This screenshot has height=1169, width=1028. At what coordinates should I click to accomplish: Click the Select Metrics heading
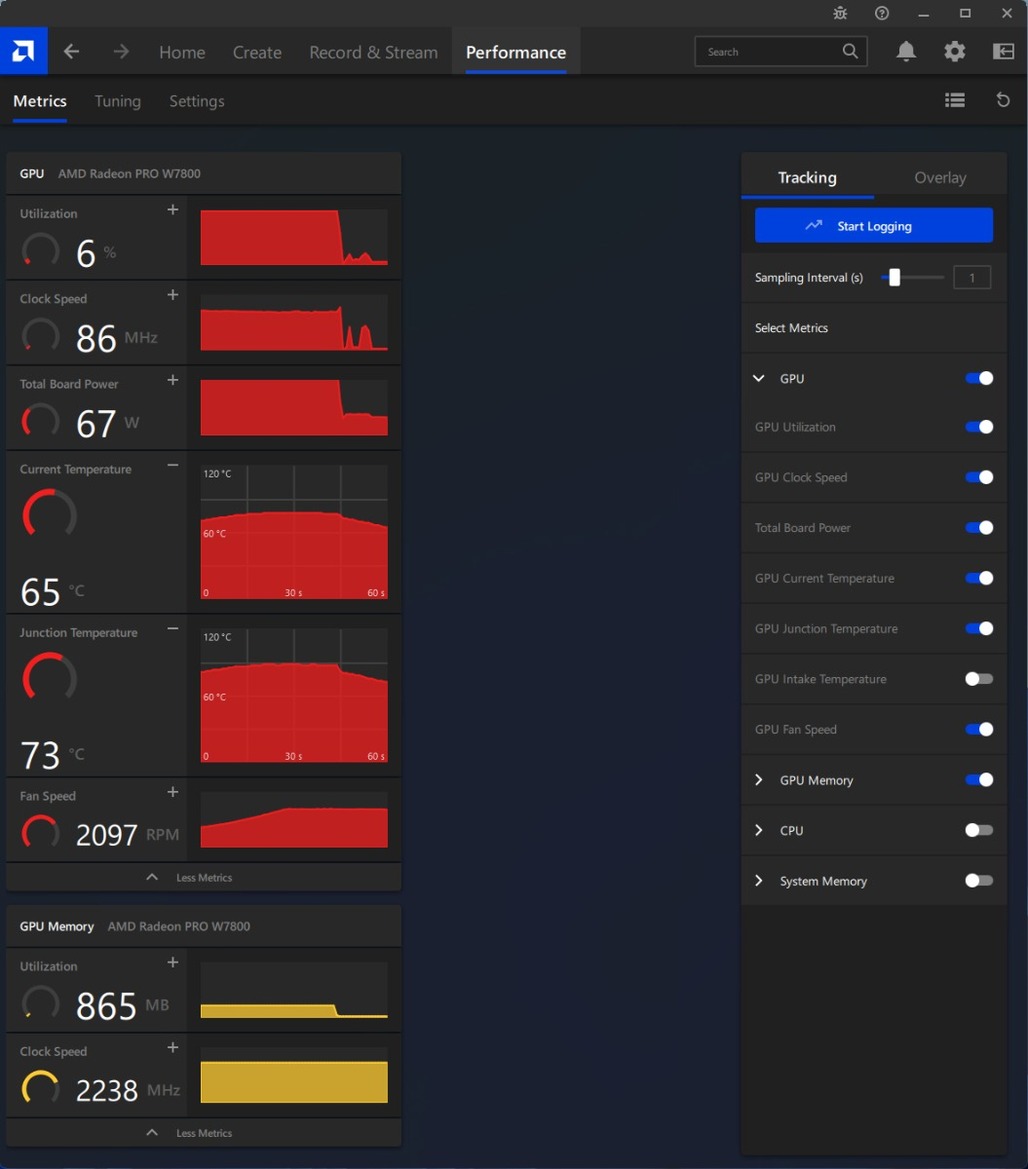[x=791, y=328]
